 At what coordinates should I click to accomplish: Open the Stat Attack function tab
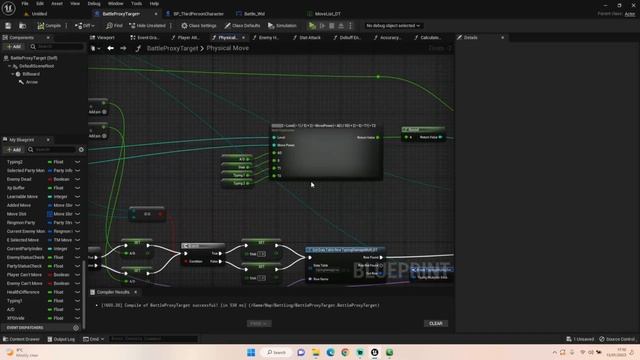307,38
